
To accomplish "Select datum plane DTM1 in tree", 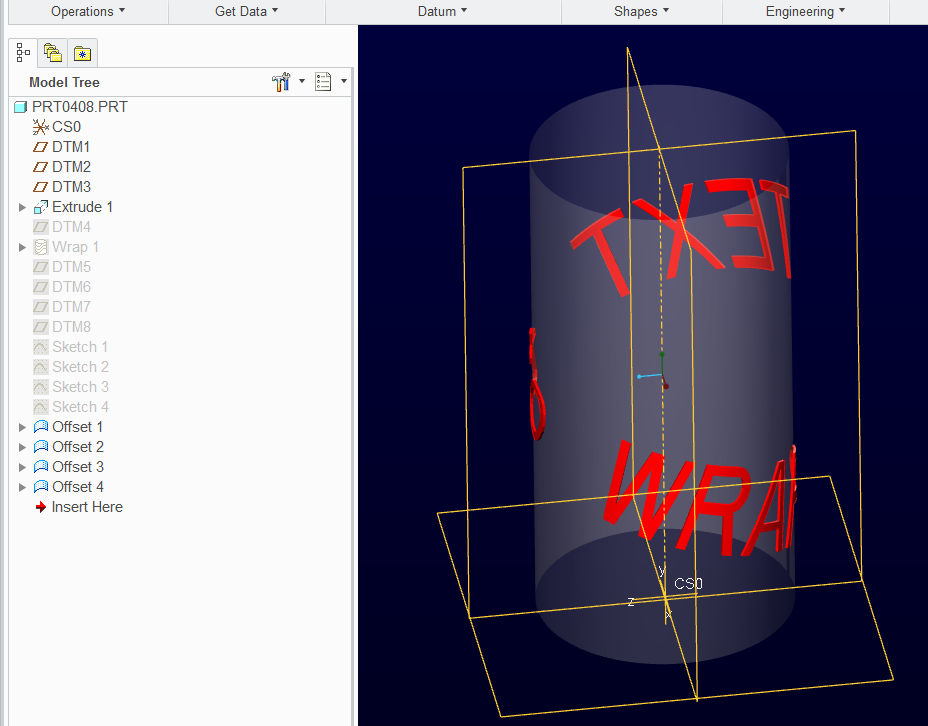I will [71, 147].
